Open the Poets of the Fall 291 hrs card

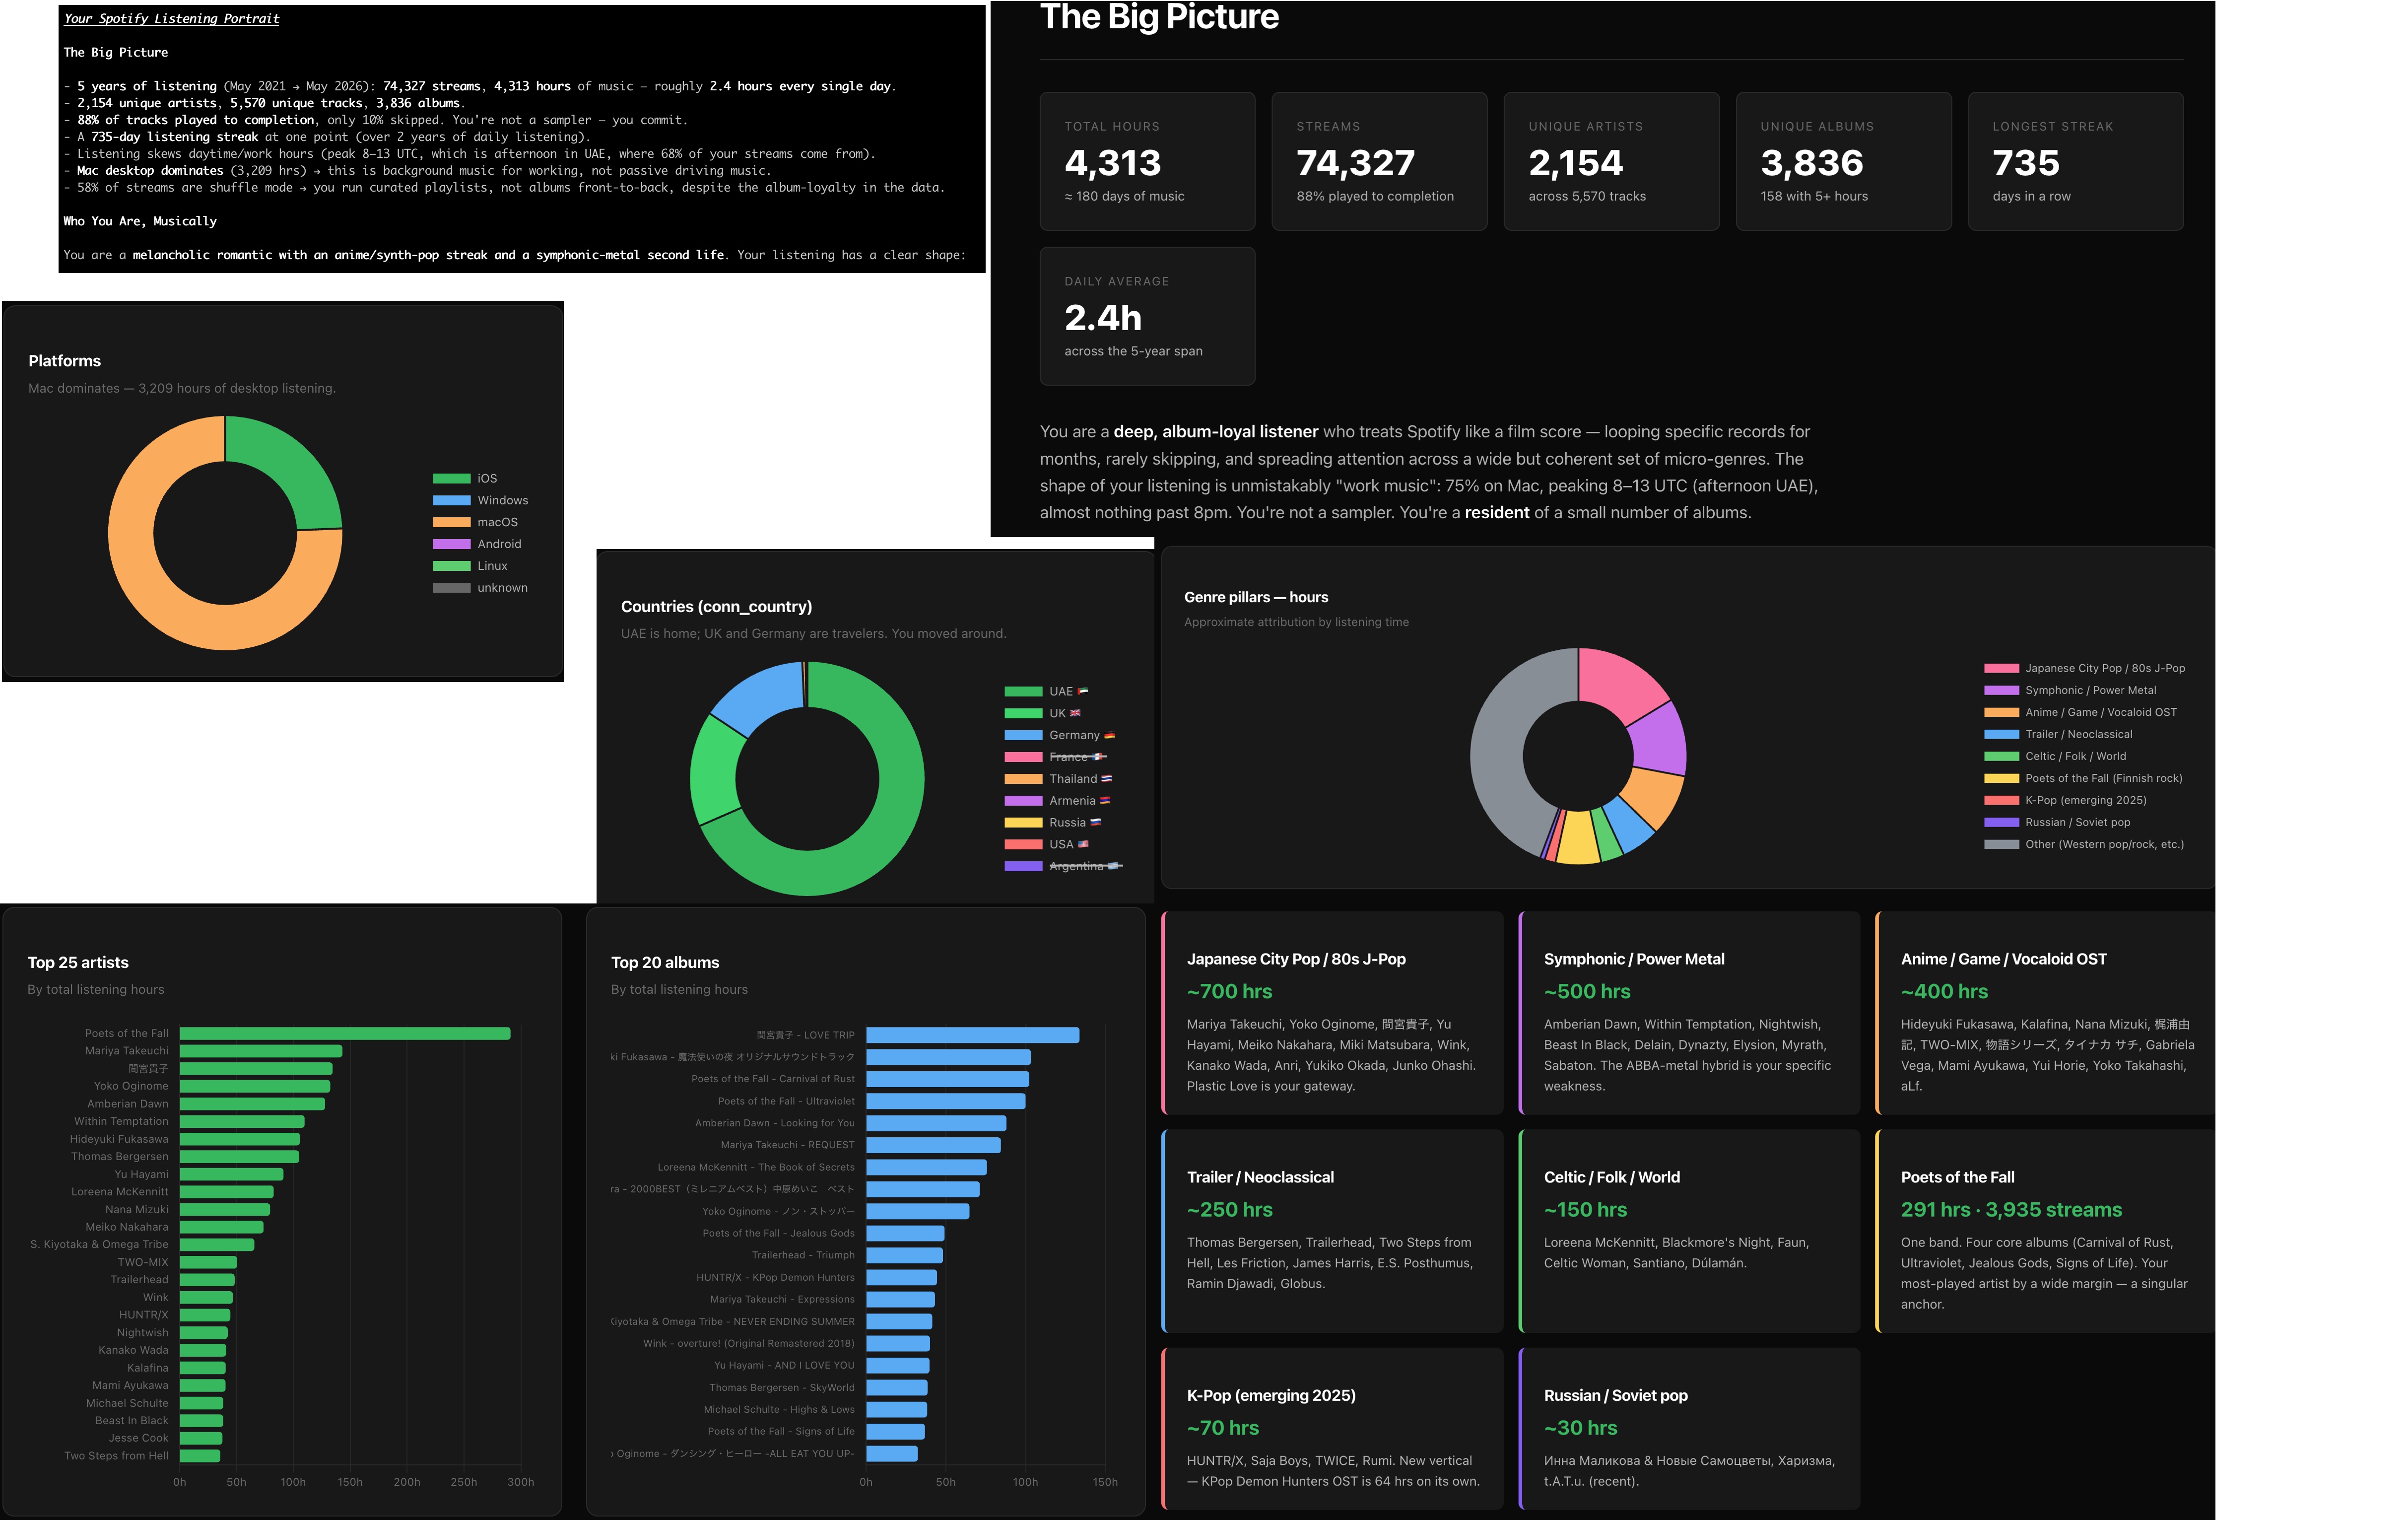point(2045,1230)
